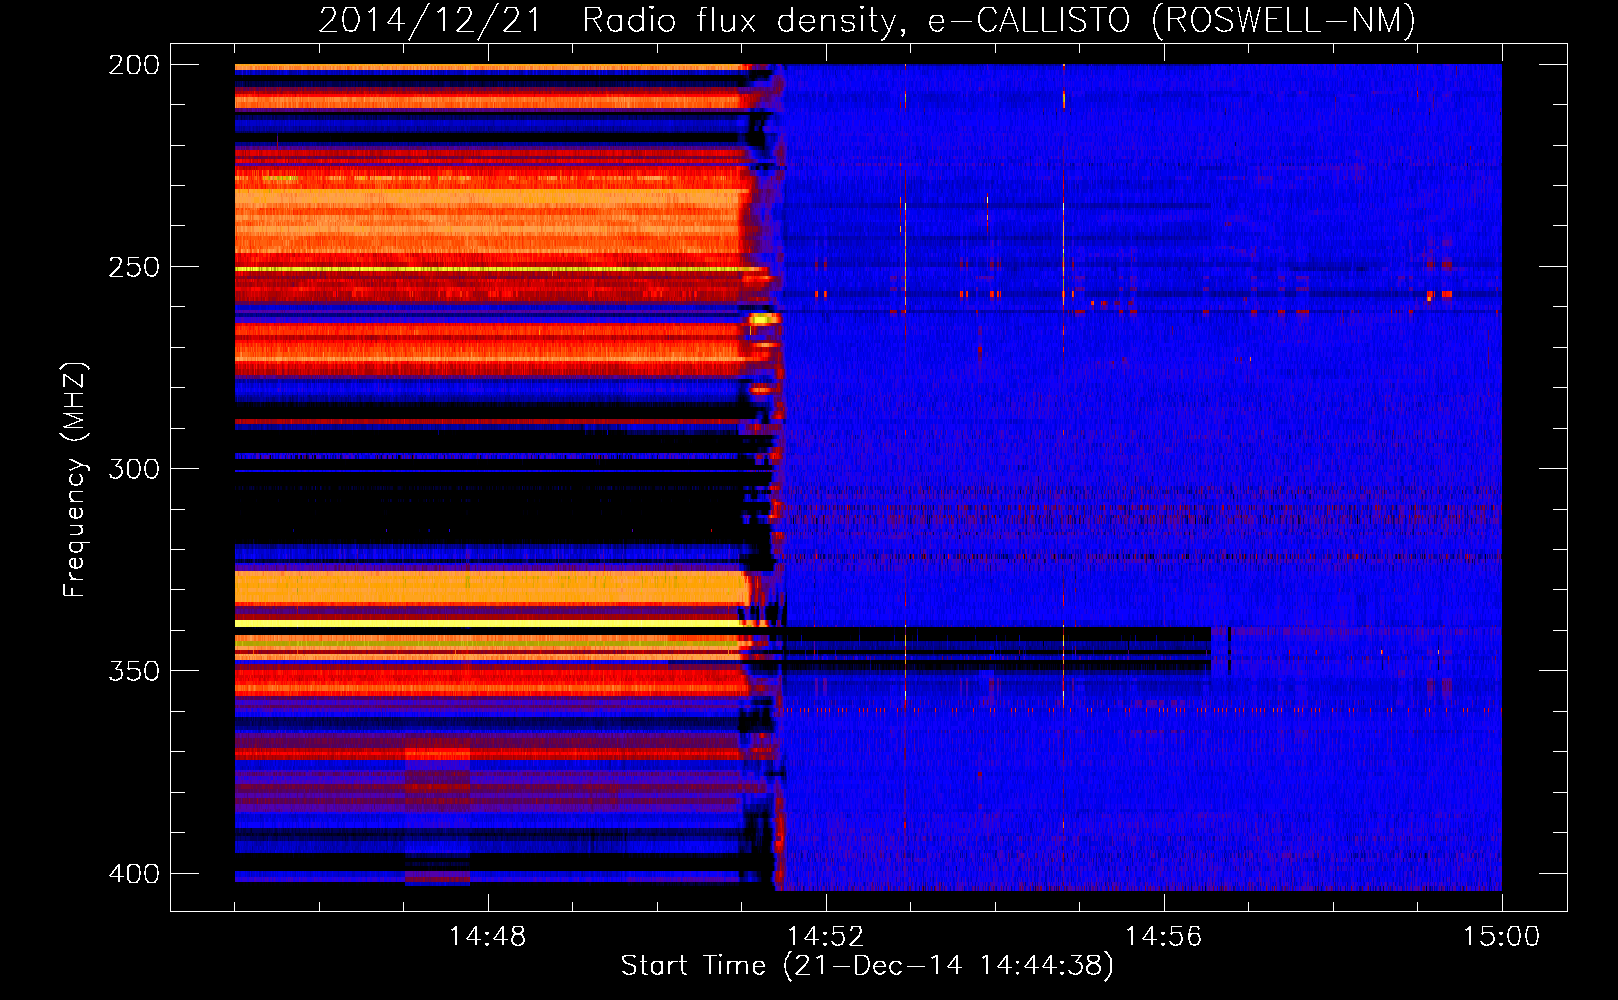Click the 200 frequency tick label
The image size is (1618, 1000).
pyautogui.click(x=134, y=65)
